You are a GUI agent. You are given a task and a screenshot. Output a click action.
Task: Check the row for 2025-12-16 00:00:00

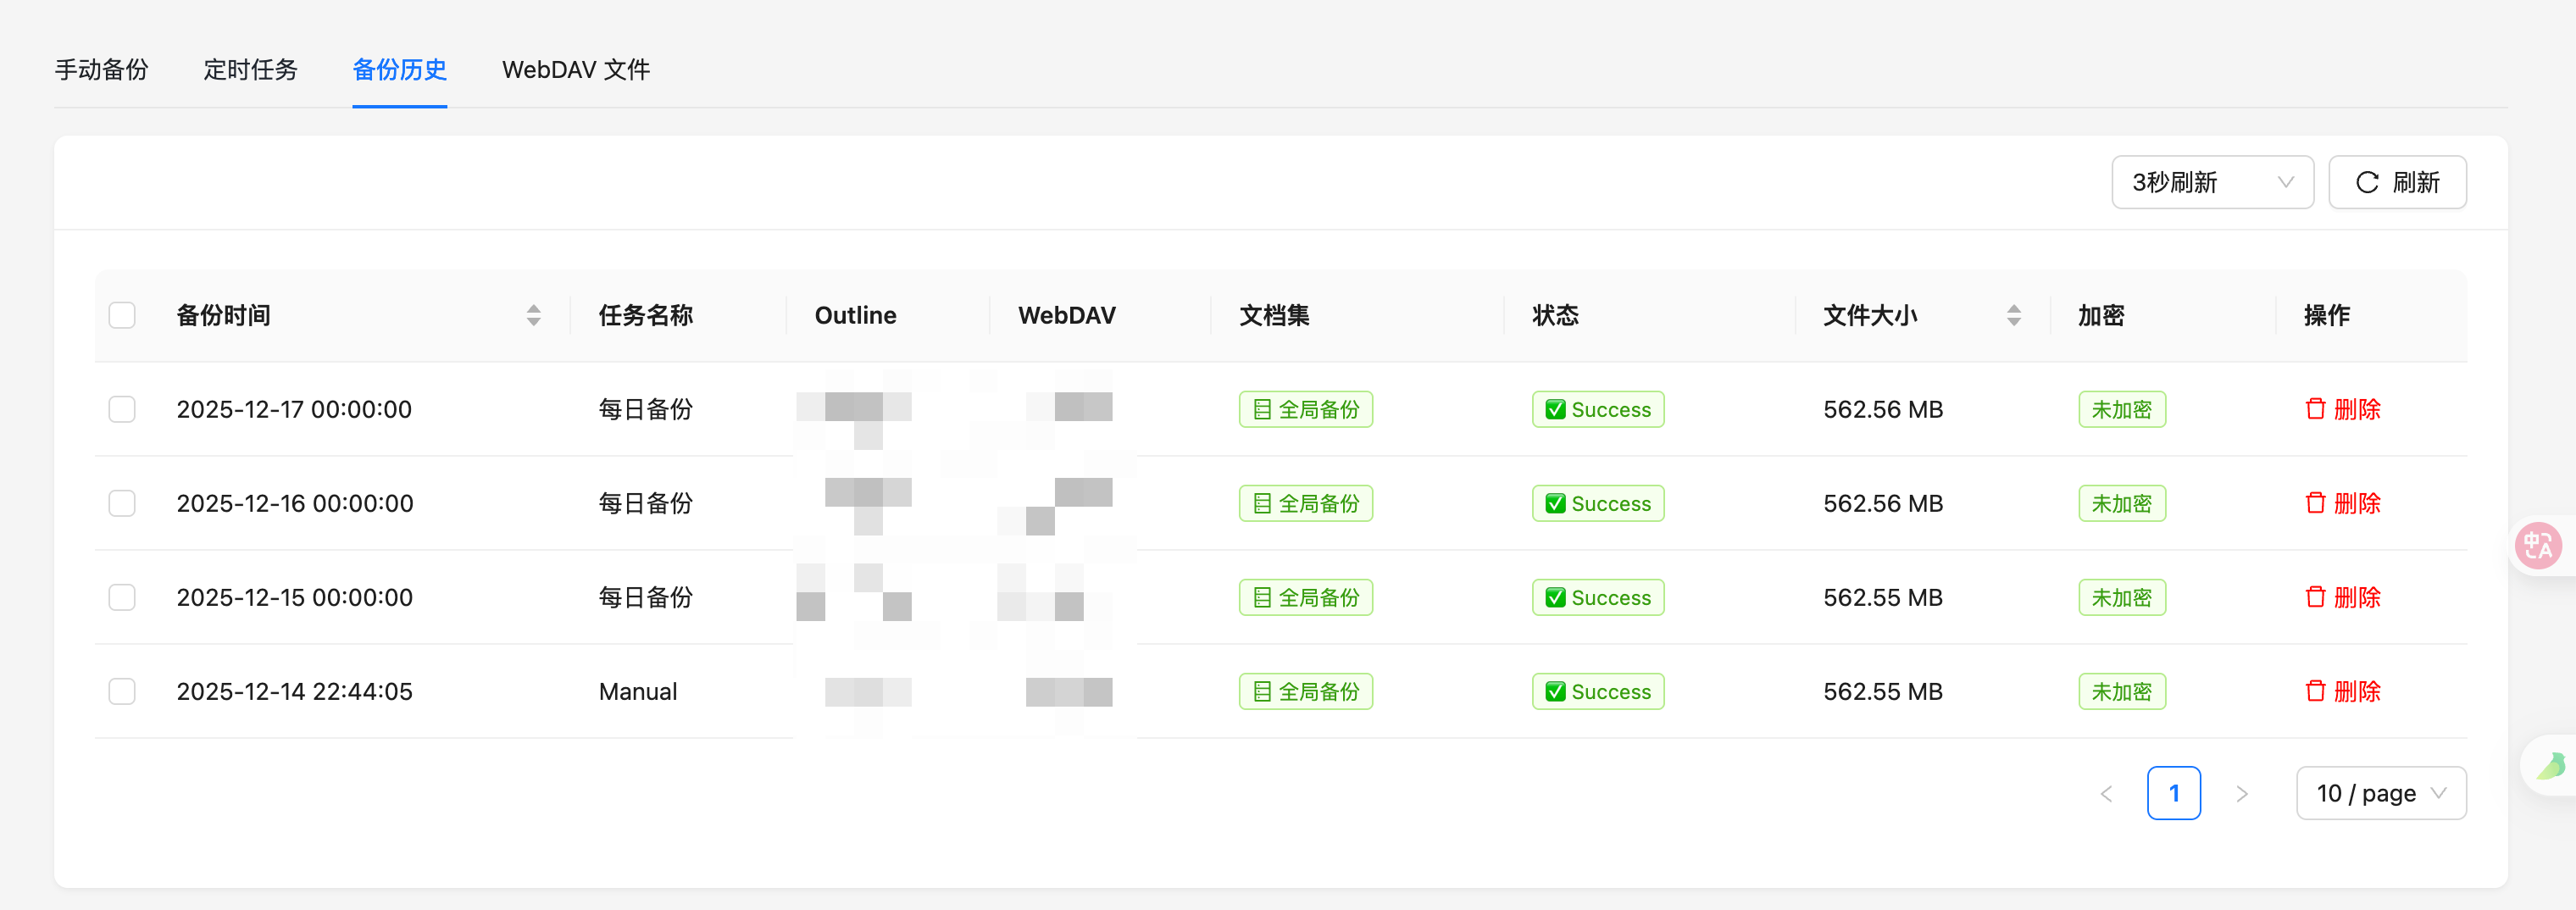[122, 503]
